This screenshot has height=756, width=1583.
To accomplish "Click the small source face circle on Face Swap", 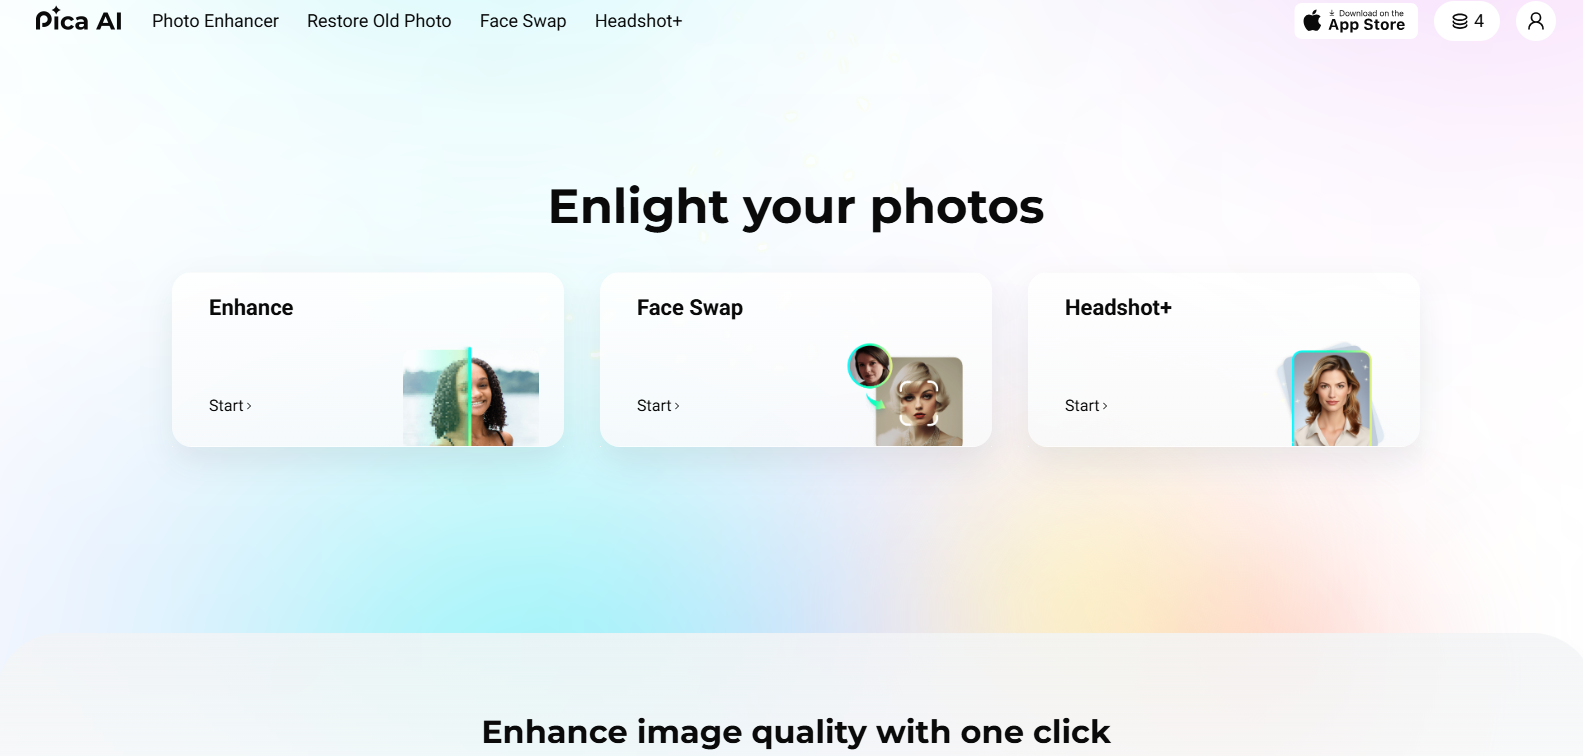I will (869, 366).
